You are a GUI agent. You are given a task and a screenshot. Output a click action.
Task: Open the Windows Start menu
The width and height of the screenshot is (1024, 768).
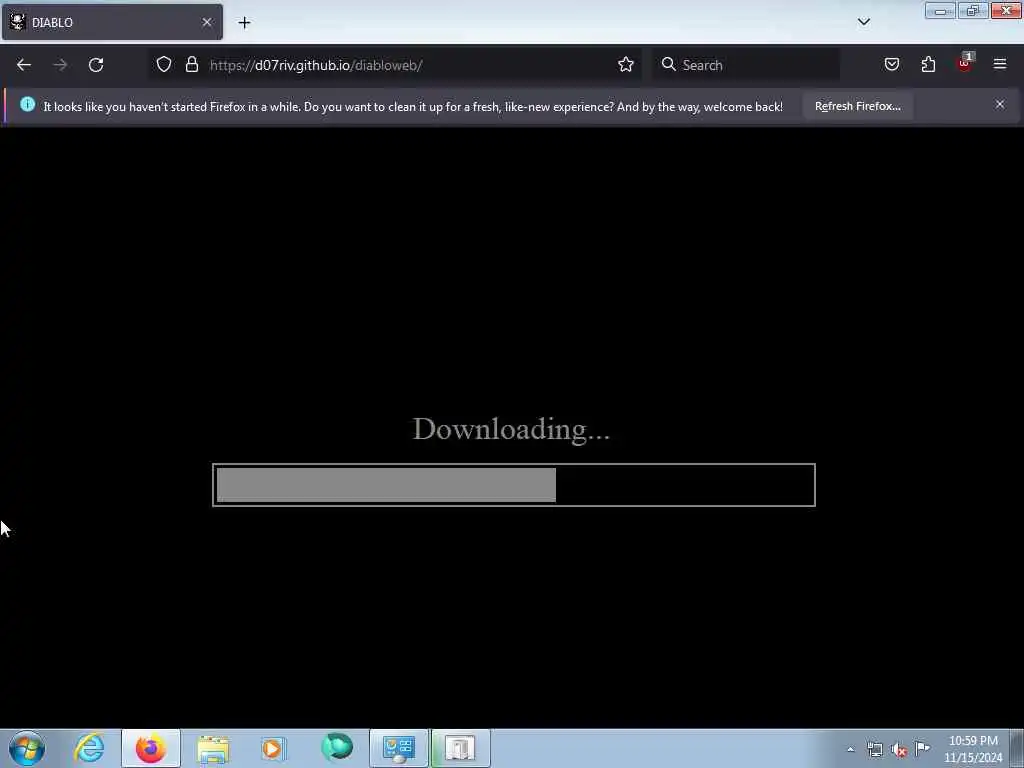[27, 749]
